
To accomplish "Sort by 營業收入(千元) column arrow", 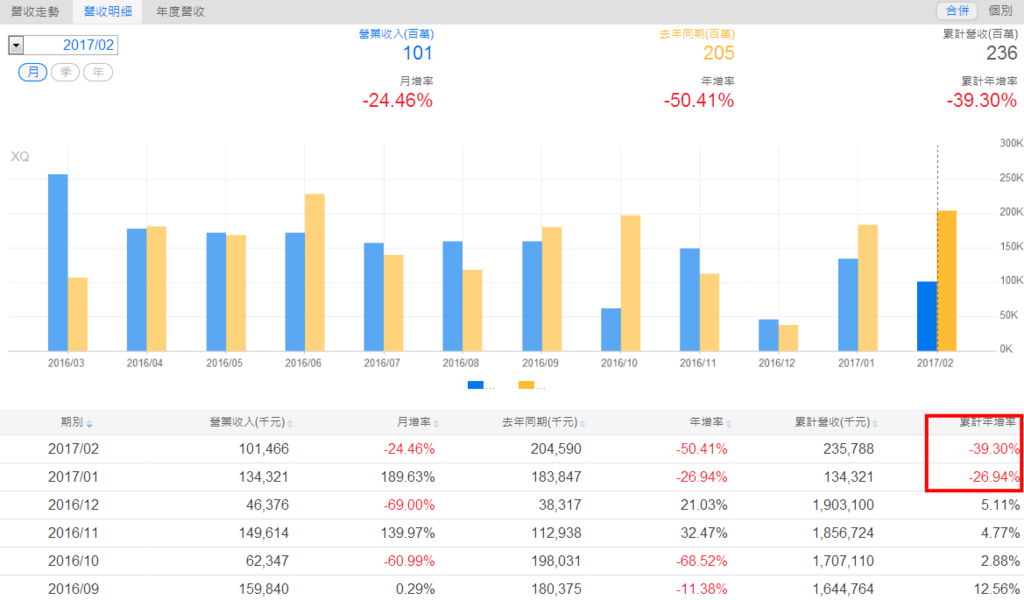I will (290, 424).
